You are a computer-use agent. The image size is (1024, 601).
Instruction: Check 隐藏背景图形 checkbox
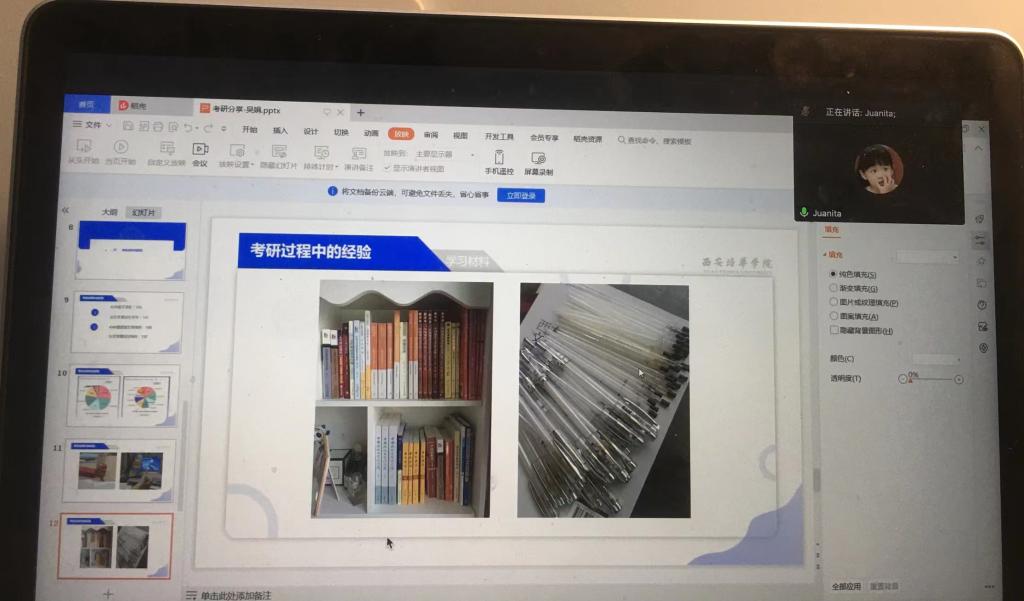834,330
